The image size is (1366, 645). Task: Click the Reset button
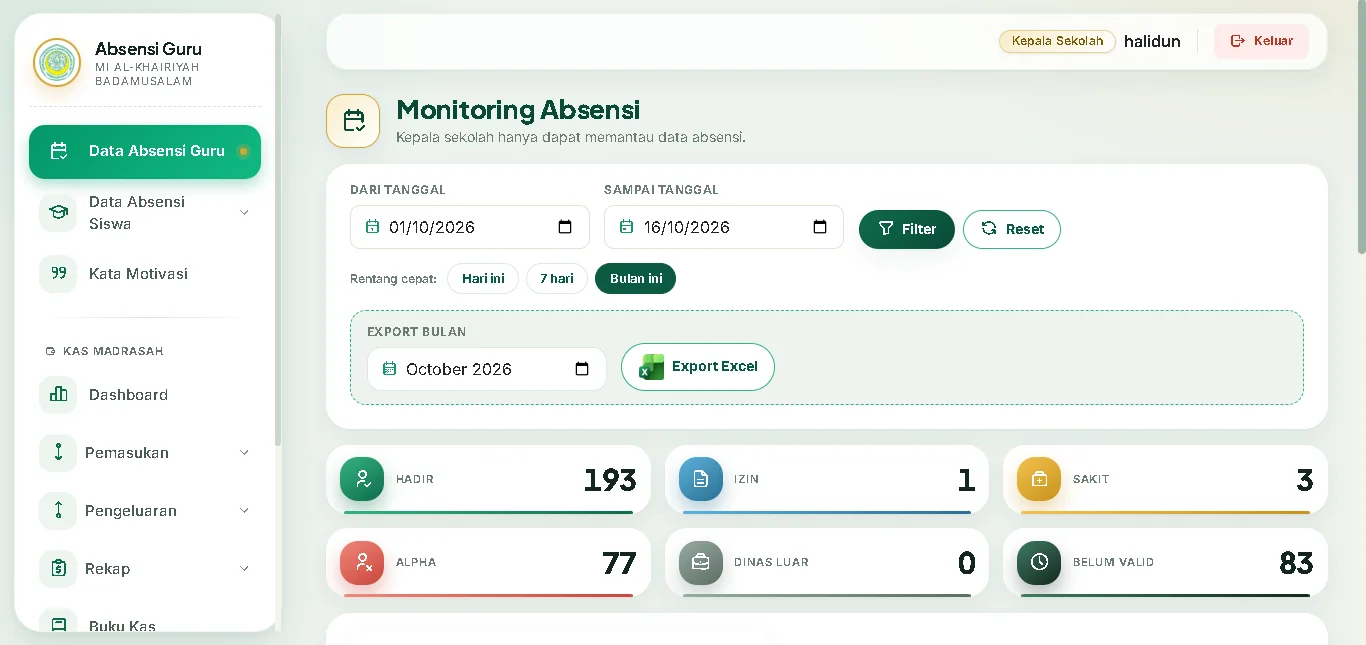[x=1012, y=229]
